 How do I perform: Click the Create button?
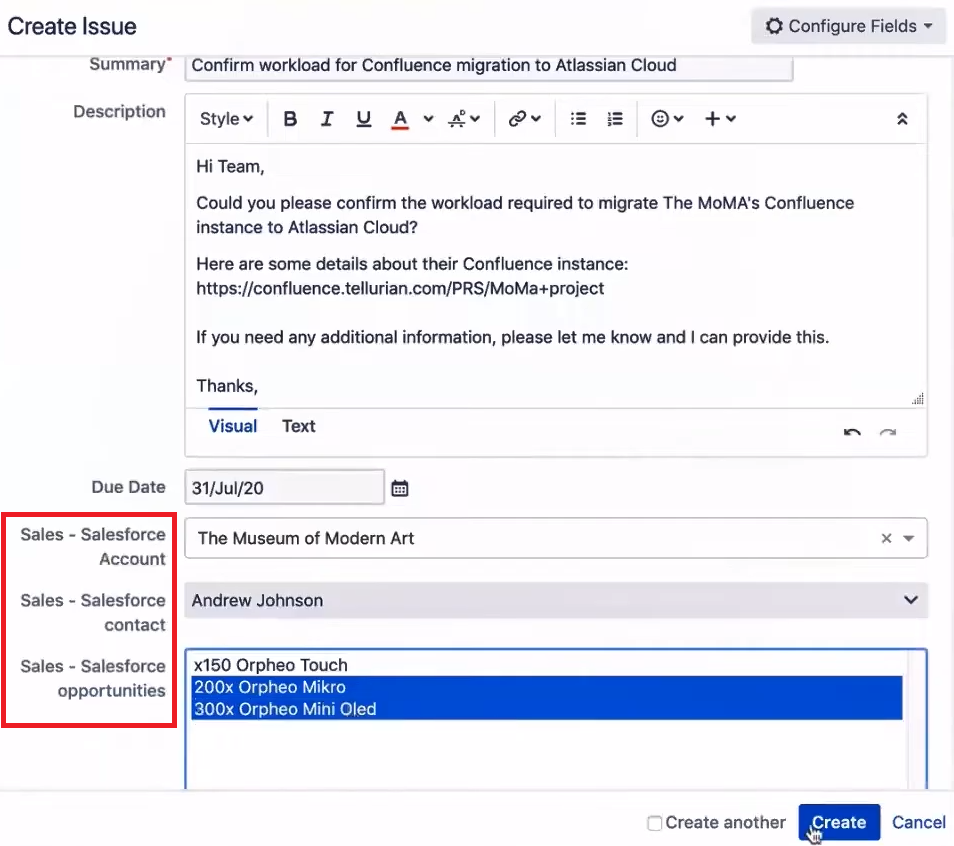pos(839,822)
